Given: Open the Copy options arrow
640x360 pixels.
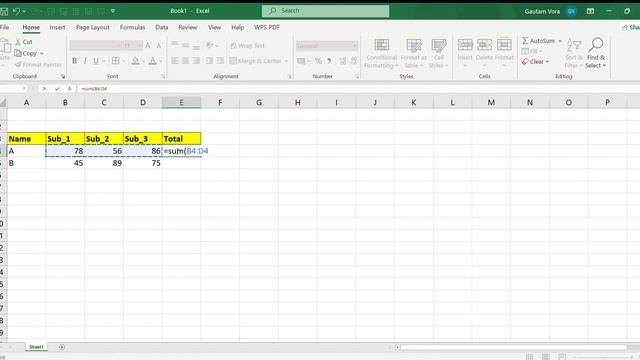Looking at the screenshot, I should click(42, 53).
